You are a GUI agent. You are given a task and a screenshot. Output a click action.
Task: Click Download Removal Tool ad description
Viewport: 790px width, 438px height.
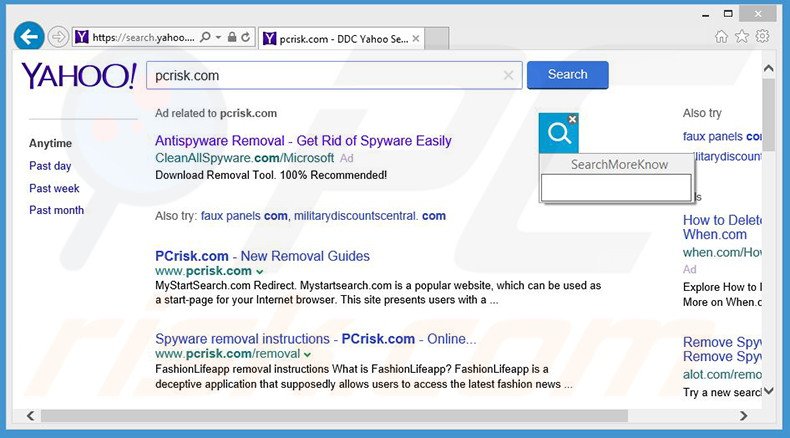(271, 175)
